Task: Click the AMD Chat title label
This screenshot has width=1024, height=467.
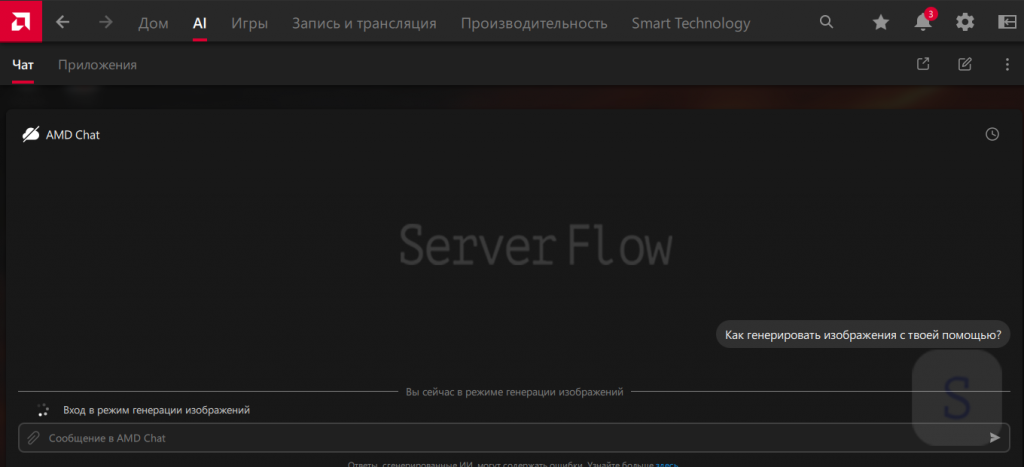Action: pos(72,135)
